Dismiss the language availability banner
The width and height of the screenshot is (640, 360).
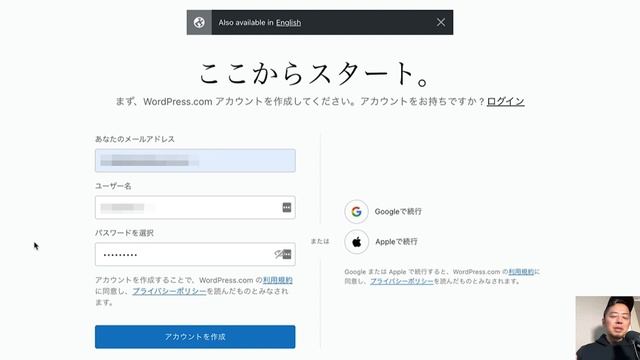[441, 22]
